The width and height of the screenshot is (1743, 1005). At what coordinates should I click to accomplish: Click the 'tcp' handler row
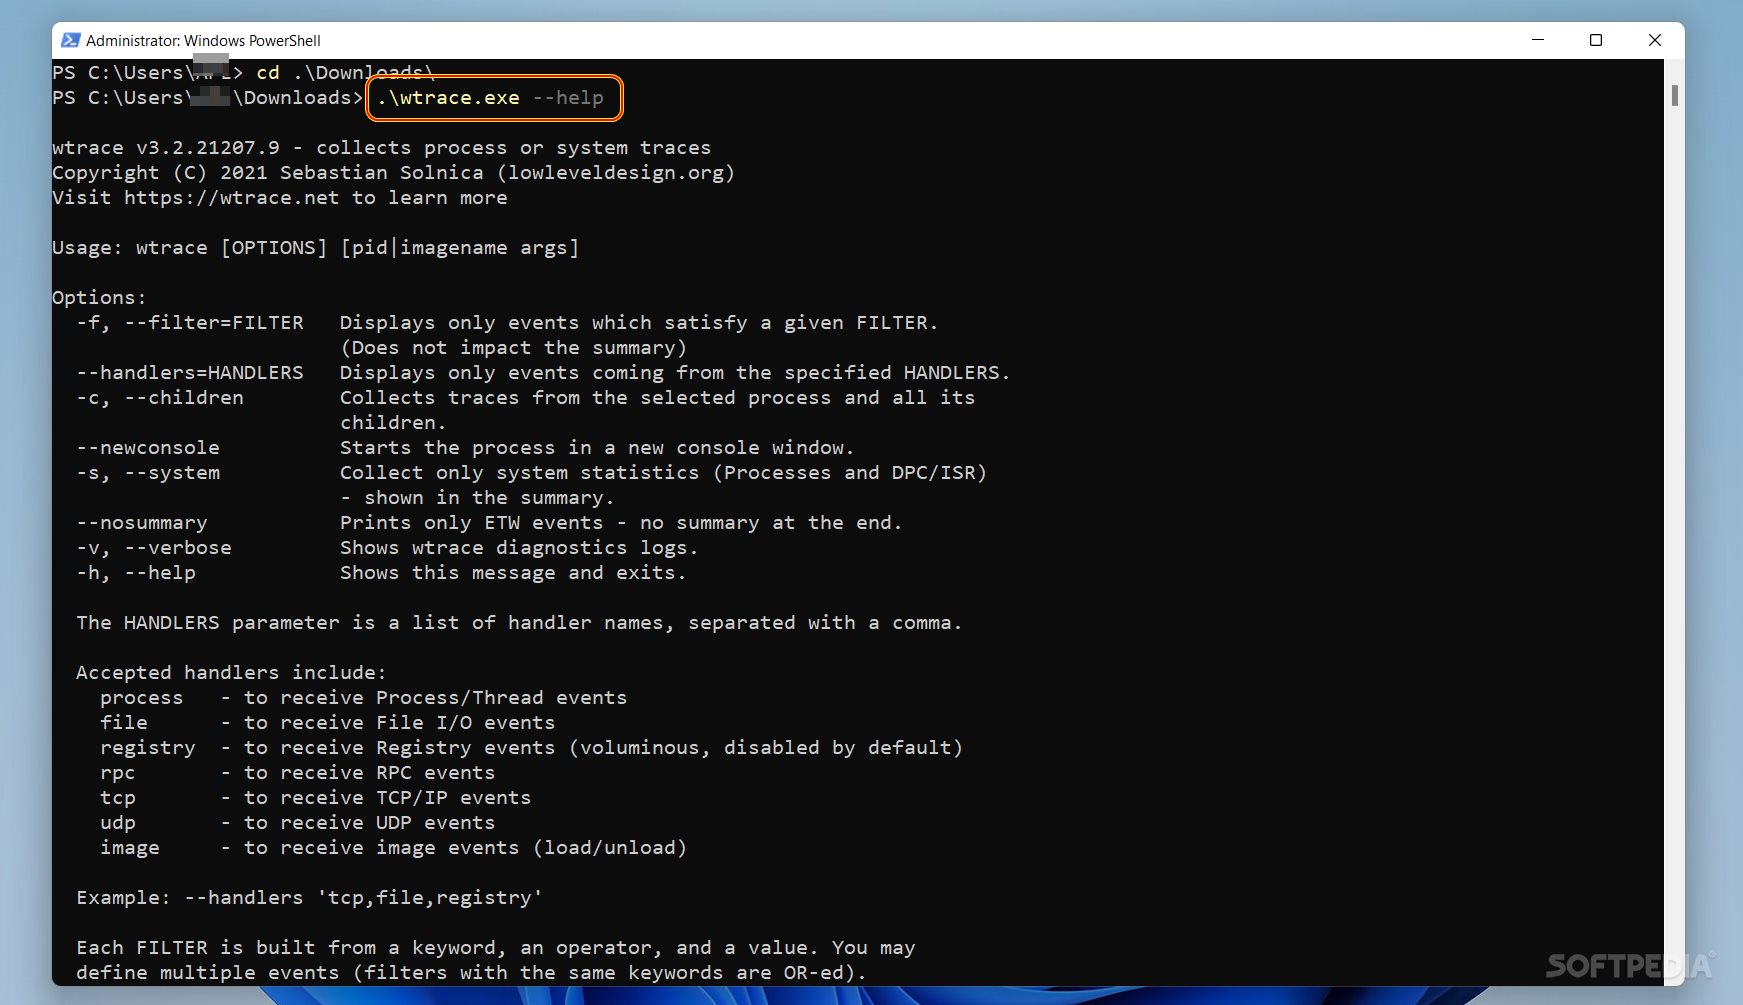click(315, 798)
